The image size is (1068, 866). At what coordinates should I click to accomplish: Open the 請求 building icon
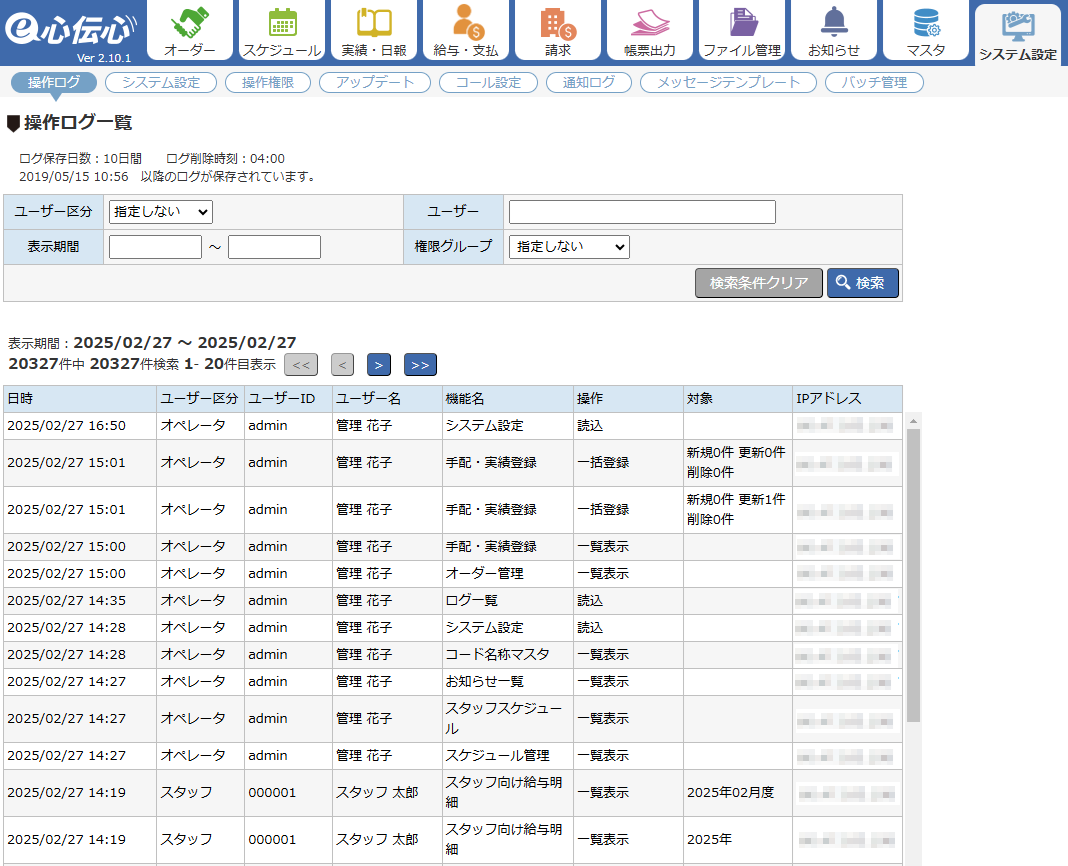click(x=558, y=31)
